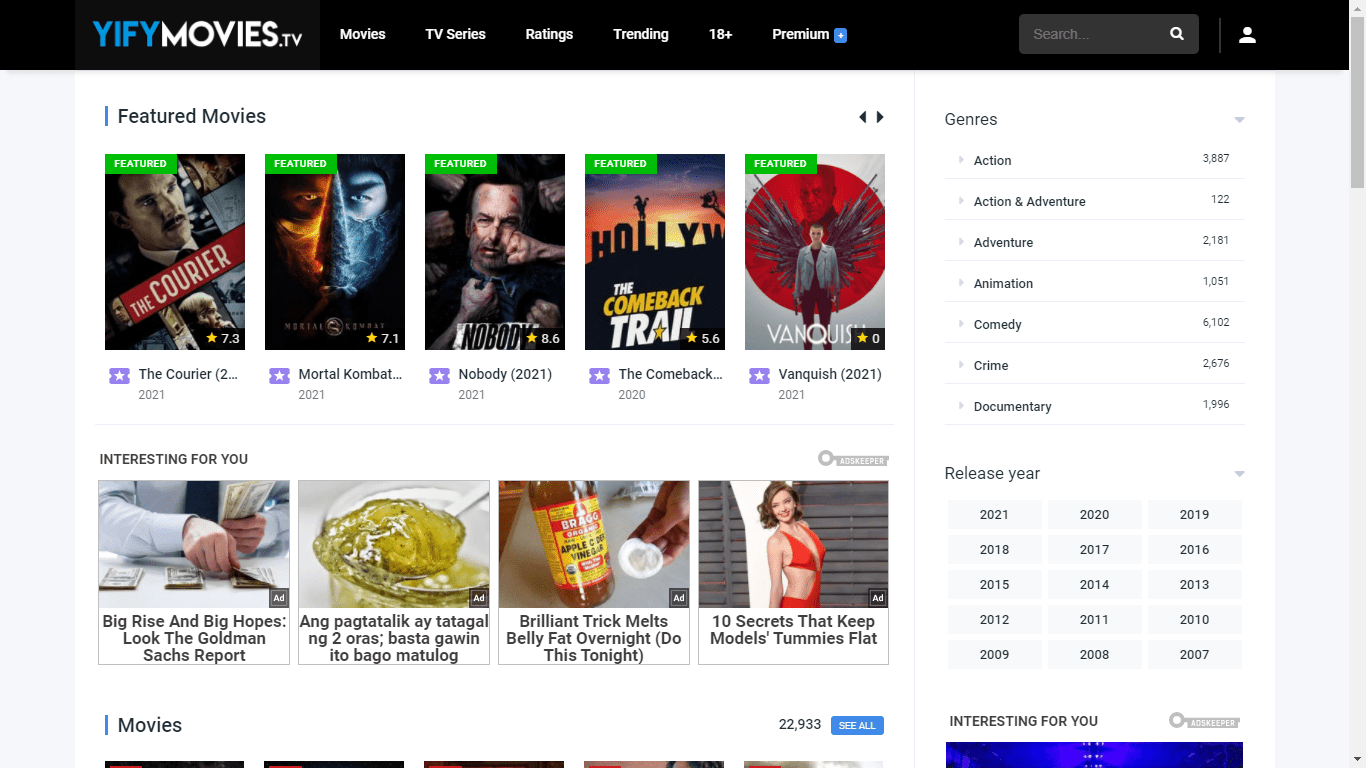Click the YIFYMovies.tv logo
The height and width of the screenshot is (768, 1366).
[197, 35]
